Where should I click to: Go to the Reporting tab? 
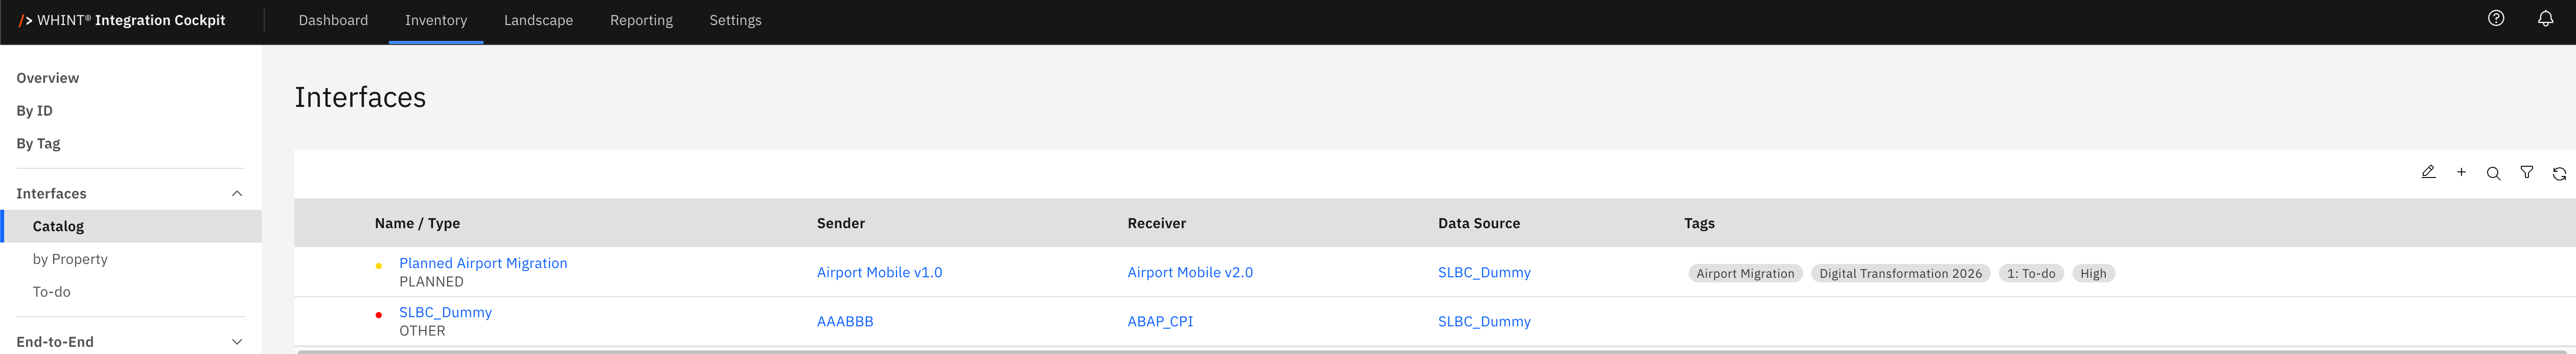pos(641,20)
